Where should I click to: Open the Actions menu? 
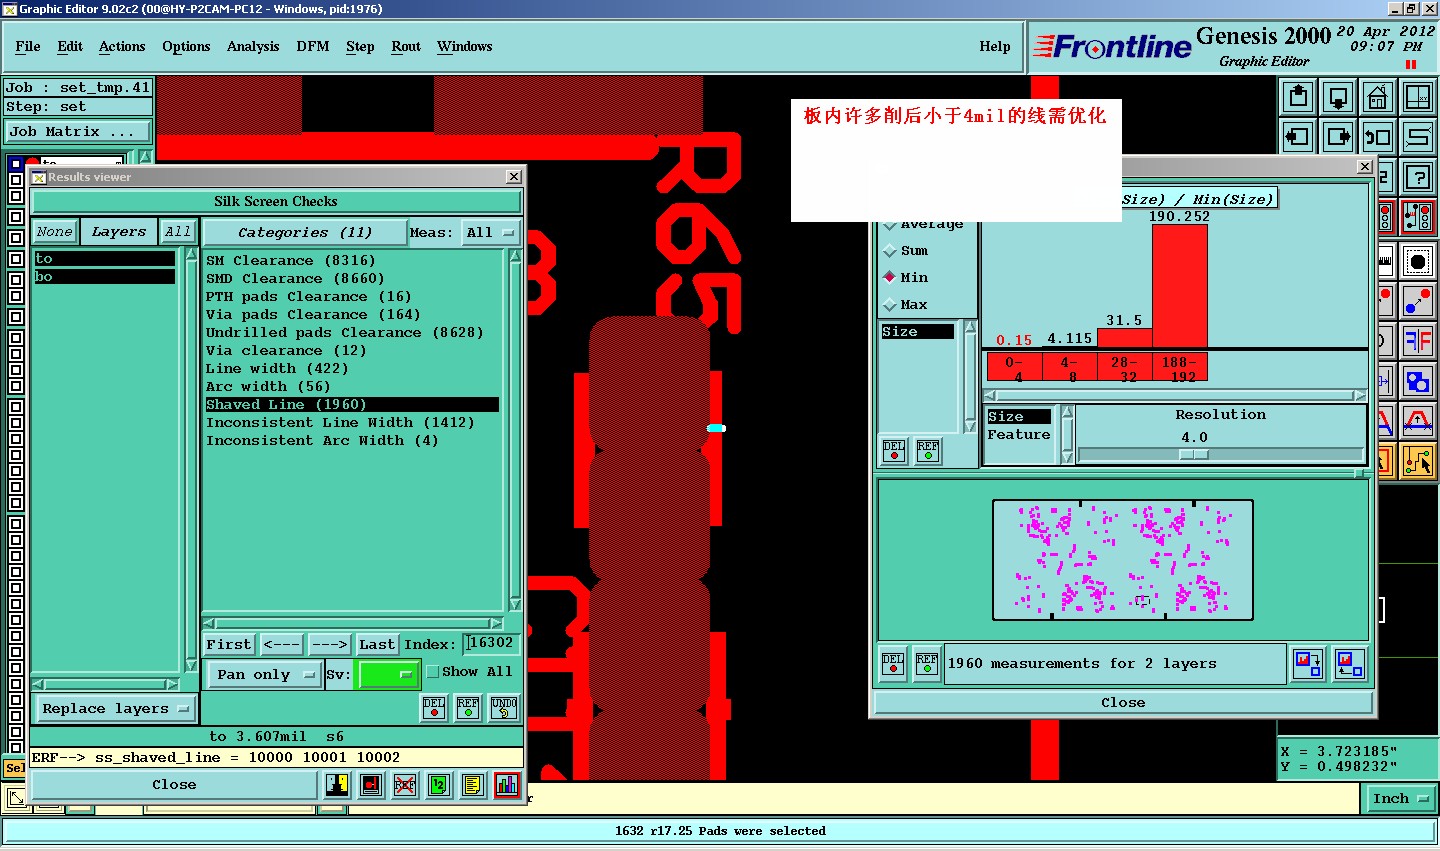point(122,46)
